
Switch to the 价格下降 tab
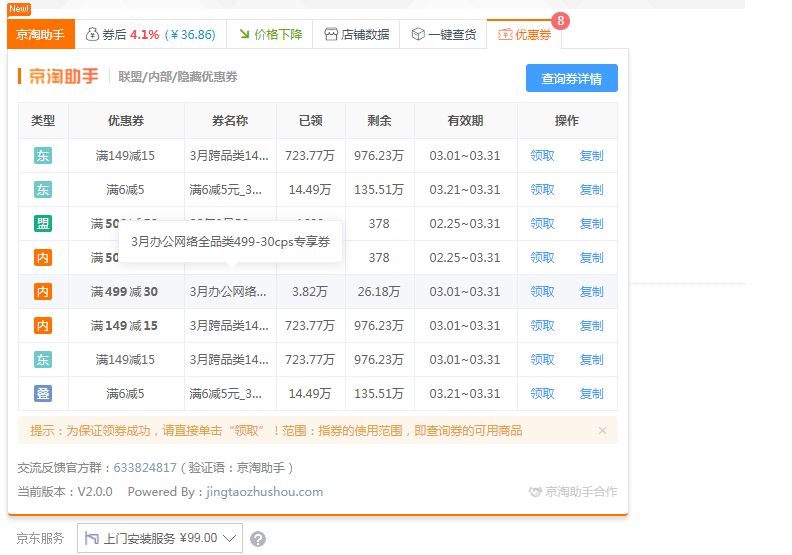270,34
